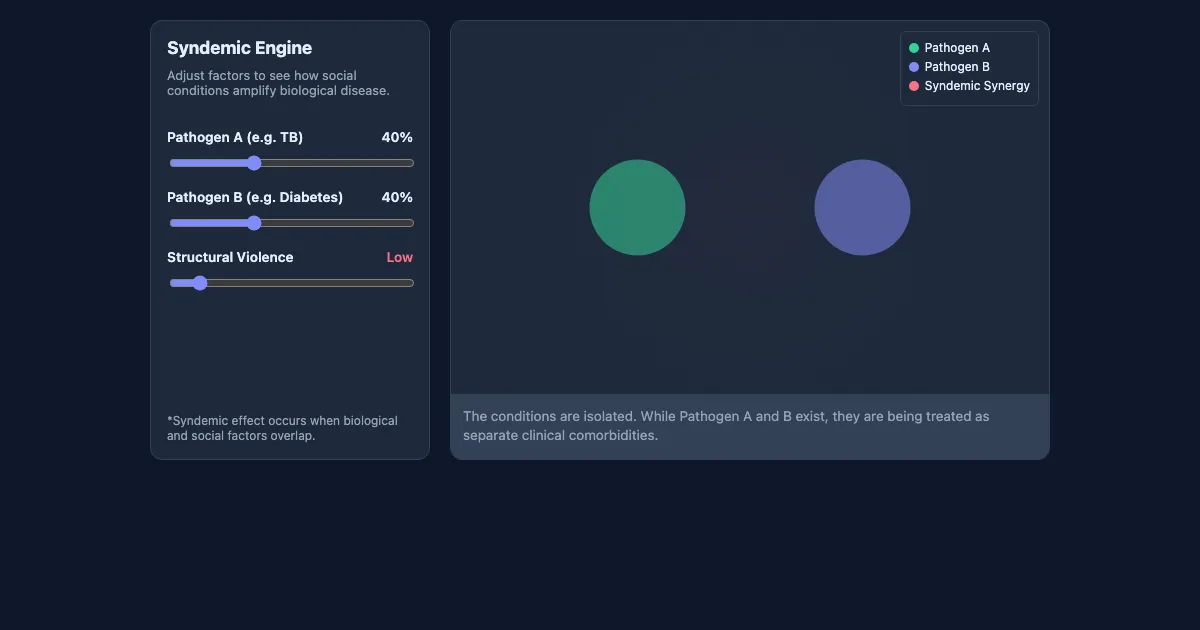Click the Syndemic effect footnote text

coord(282,428)
